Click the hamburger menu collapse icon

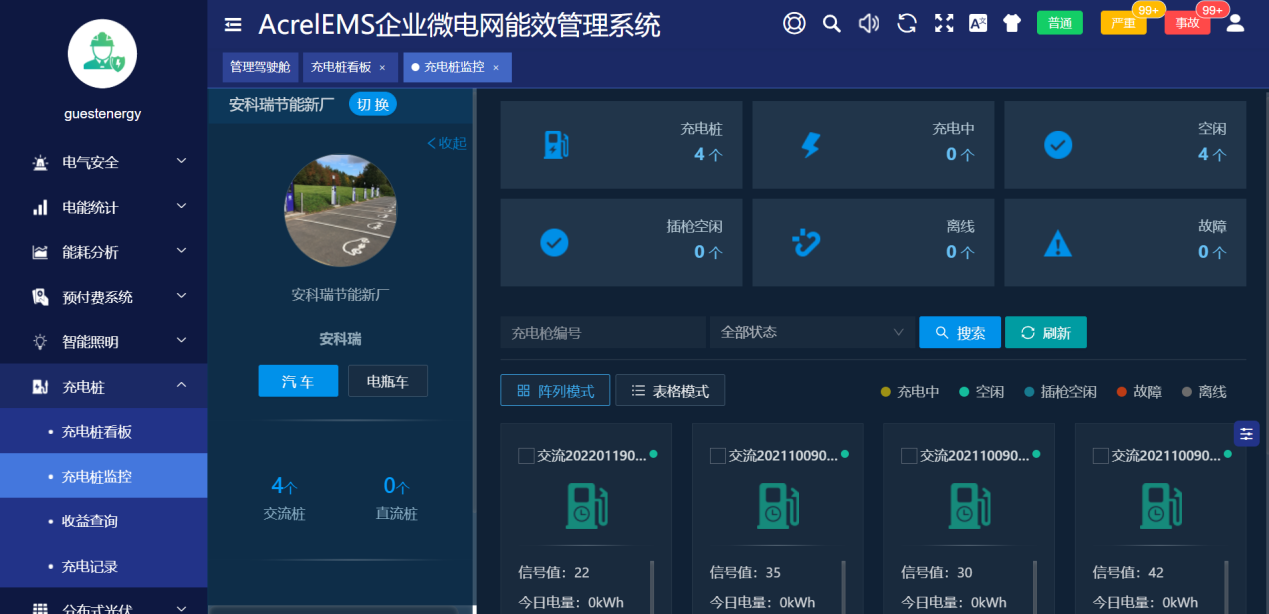(233, 24)
